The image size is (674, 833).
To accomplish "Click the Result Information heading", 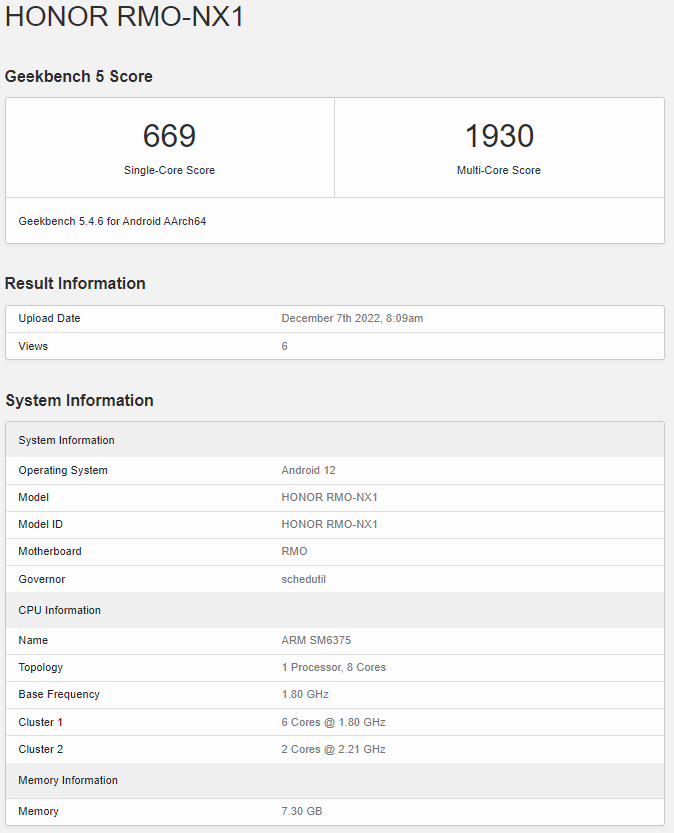I will [x=75, y=284].
